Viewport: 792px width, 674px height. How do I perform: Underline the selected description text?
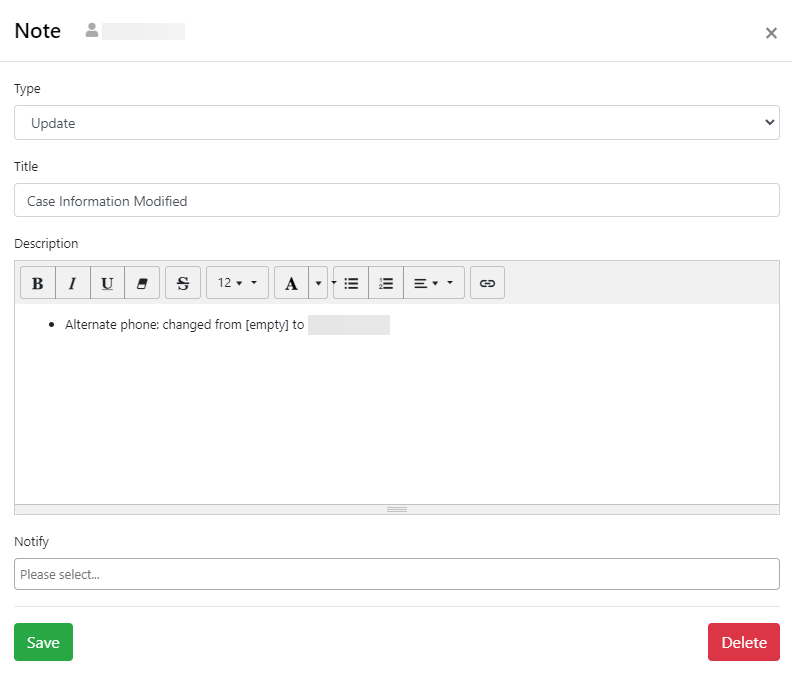click(x=107, y=283)
